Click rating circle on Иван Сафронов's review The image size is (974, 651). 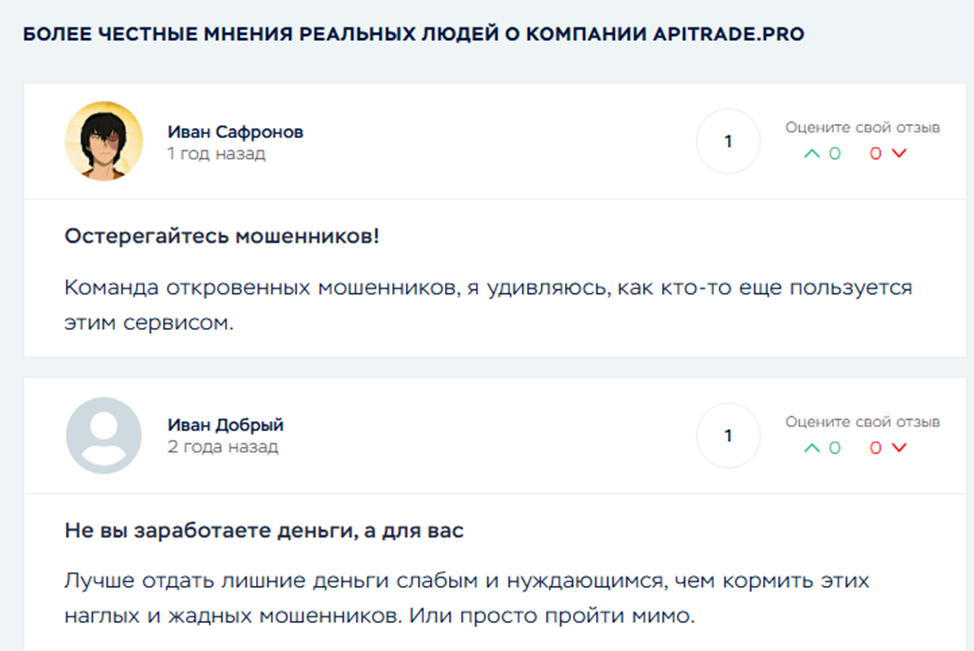coord(728,141)
